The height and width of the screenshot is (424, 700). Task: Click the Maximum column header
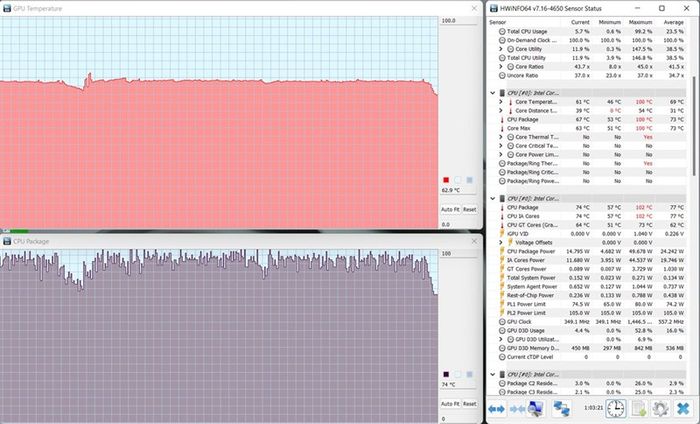[641, 22]
